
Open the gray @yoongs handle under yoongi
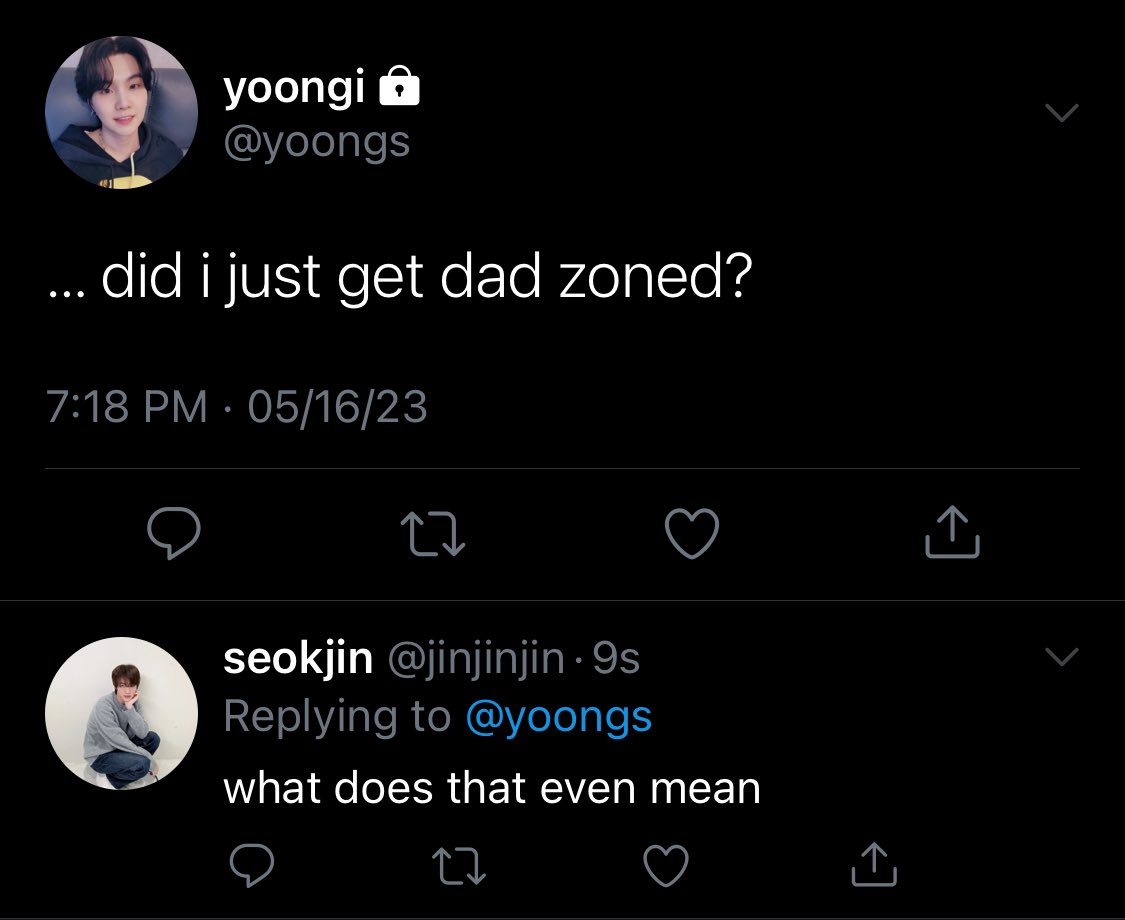click(316, 143)
